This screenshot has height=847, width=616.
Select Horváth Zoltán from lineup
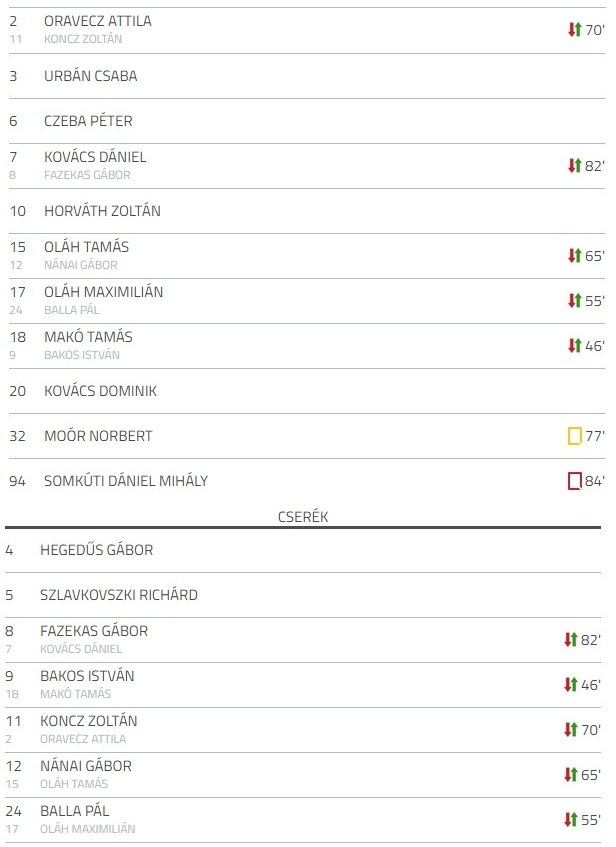[102, 211]
